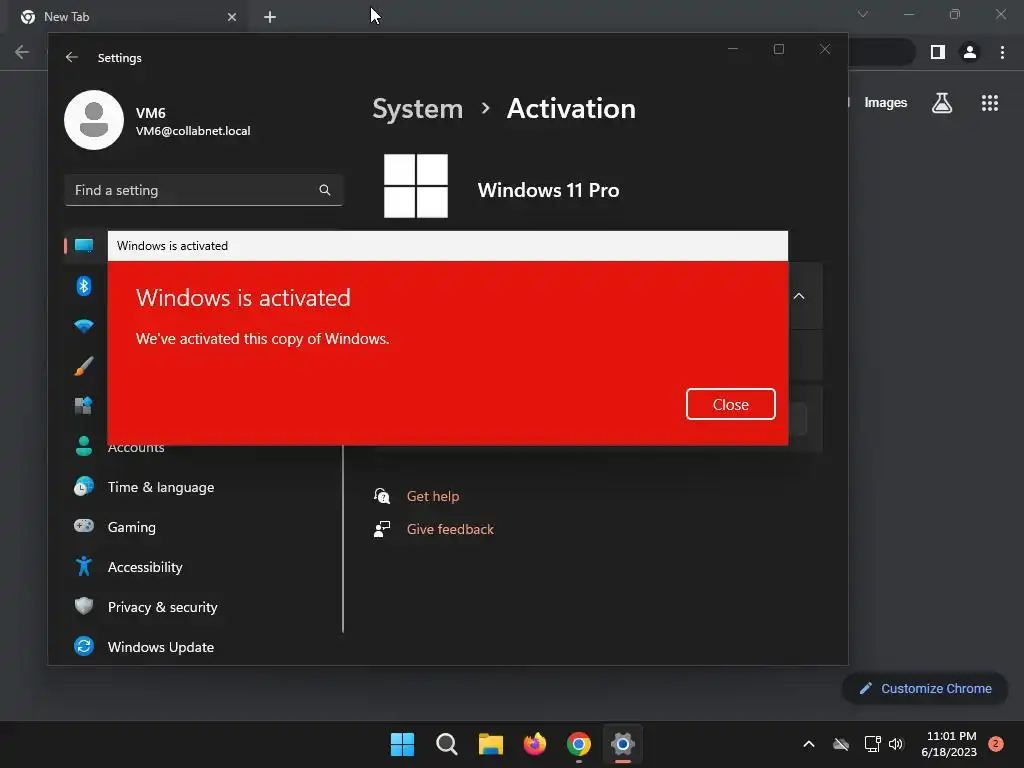The width and height of the screenshot is (1024, 768).
Task: Open Chrome's three-dot menu
Action: click(1002, 52)
